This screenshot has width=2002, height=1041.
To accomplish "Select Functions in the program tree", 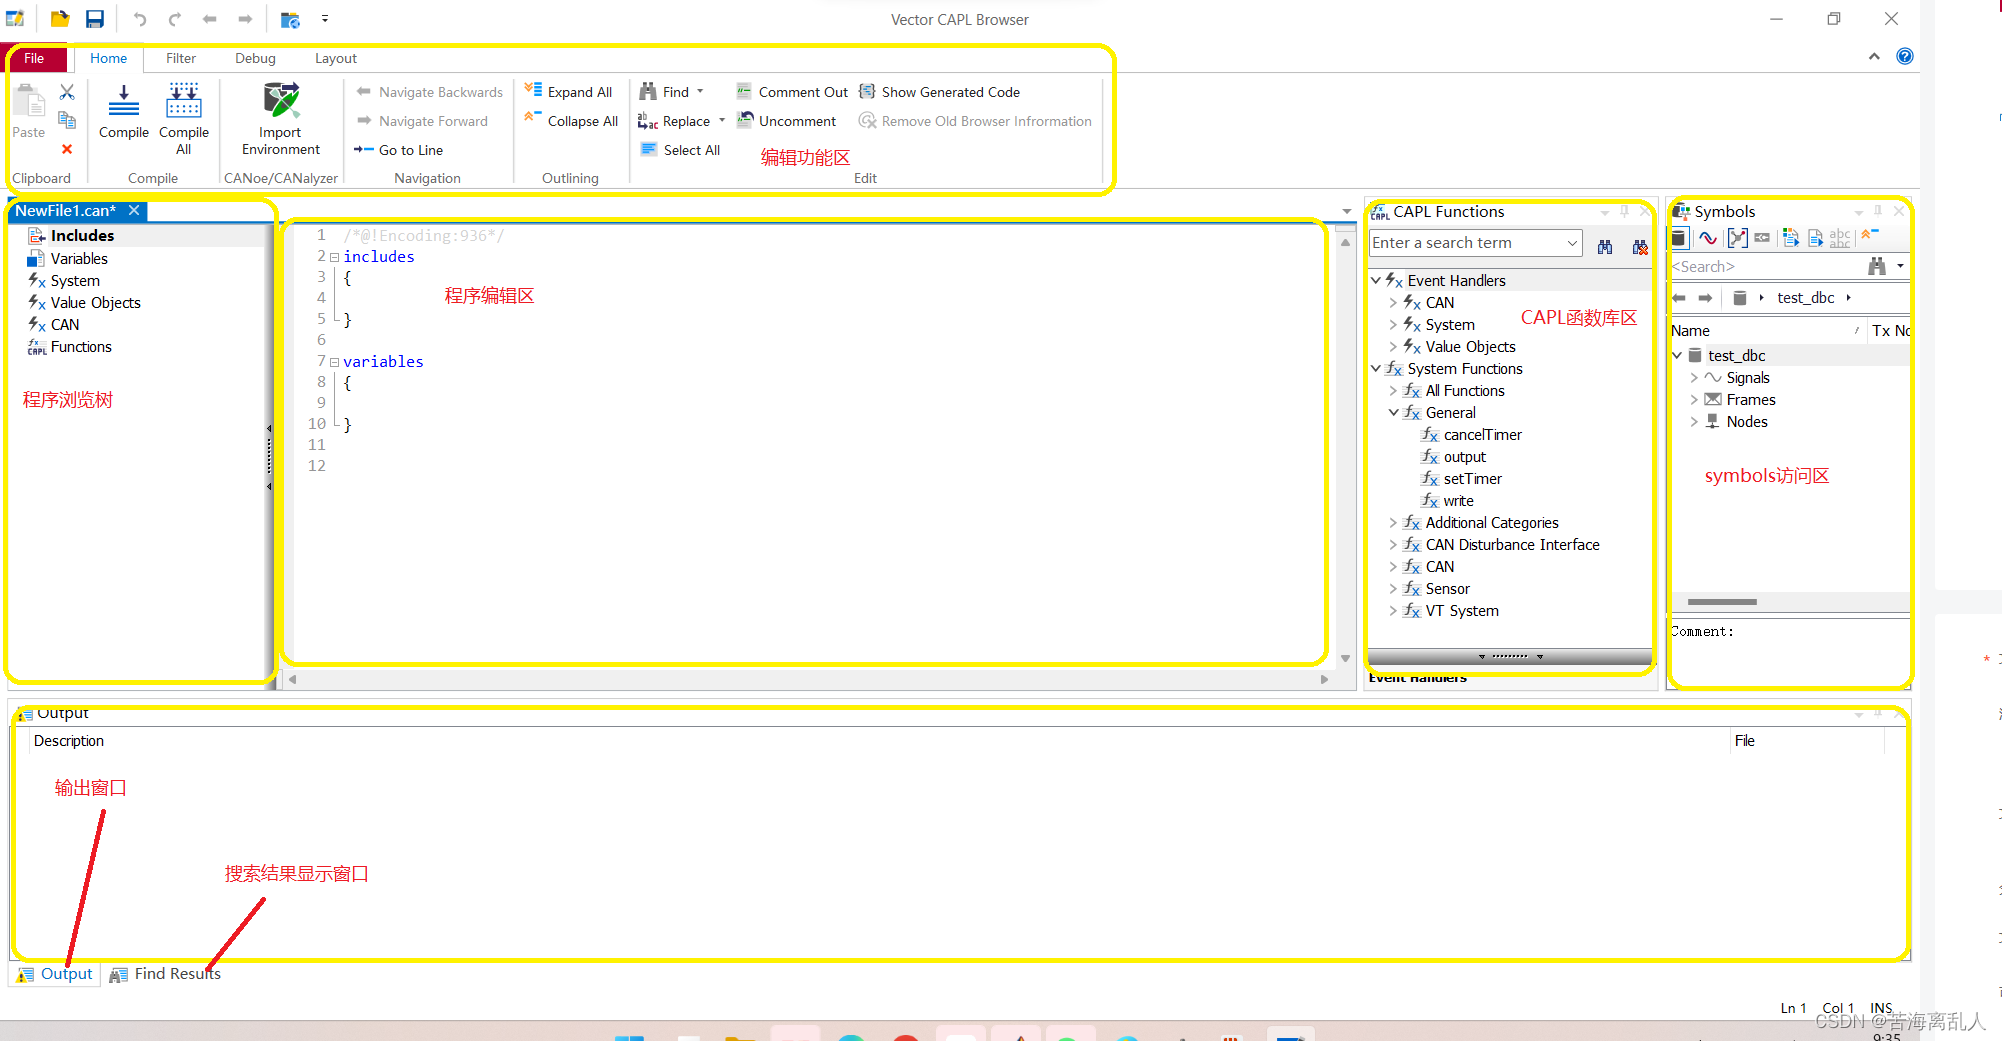I will (81, 346).
